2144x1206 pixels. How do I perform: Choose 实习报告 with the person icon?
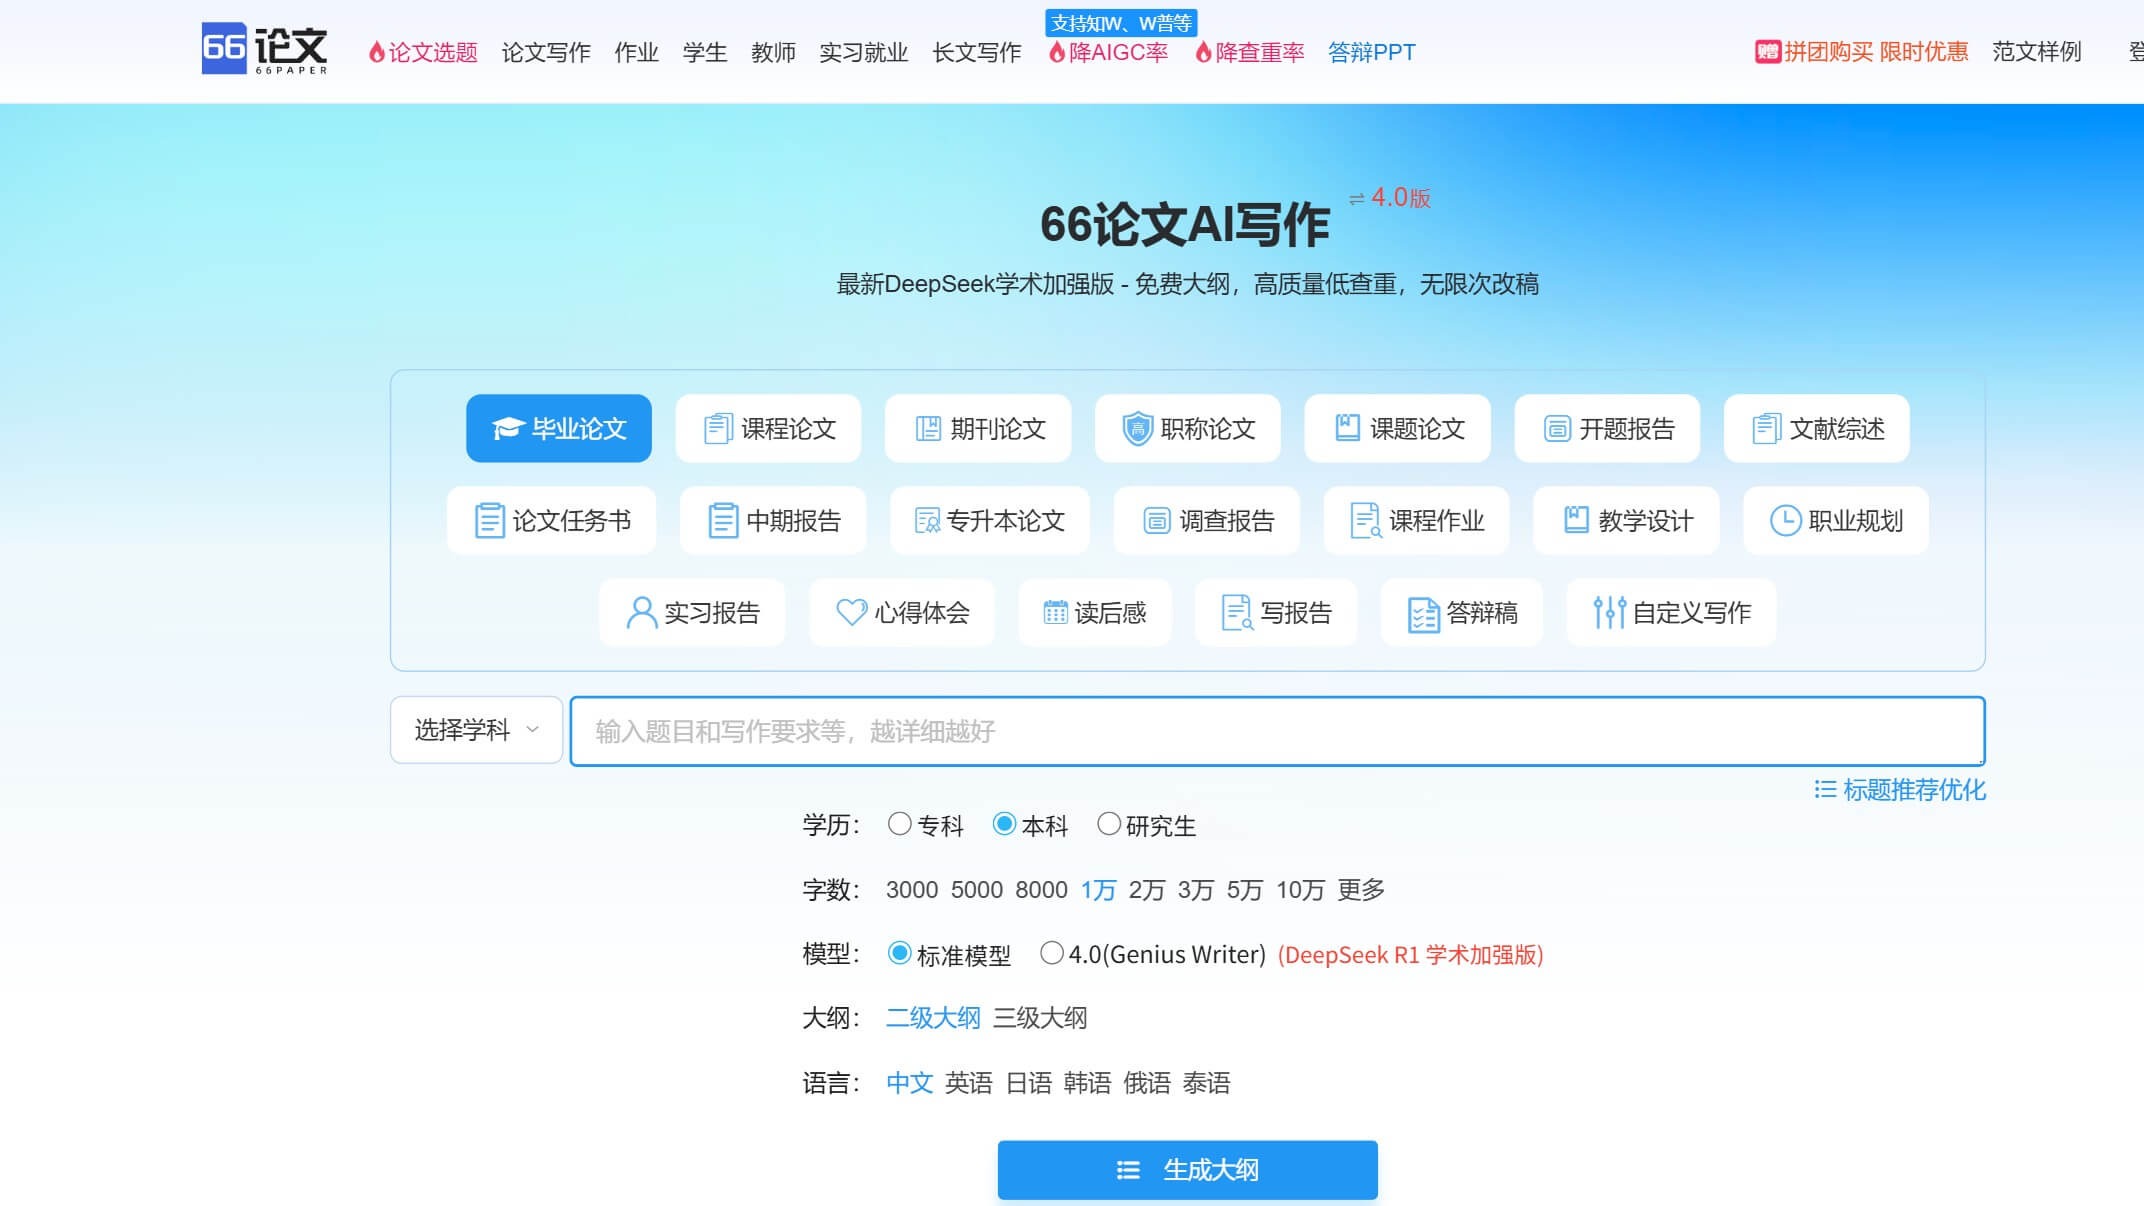tap(691, 613)
